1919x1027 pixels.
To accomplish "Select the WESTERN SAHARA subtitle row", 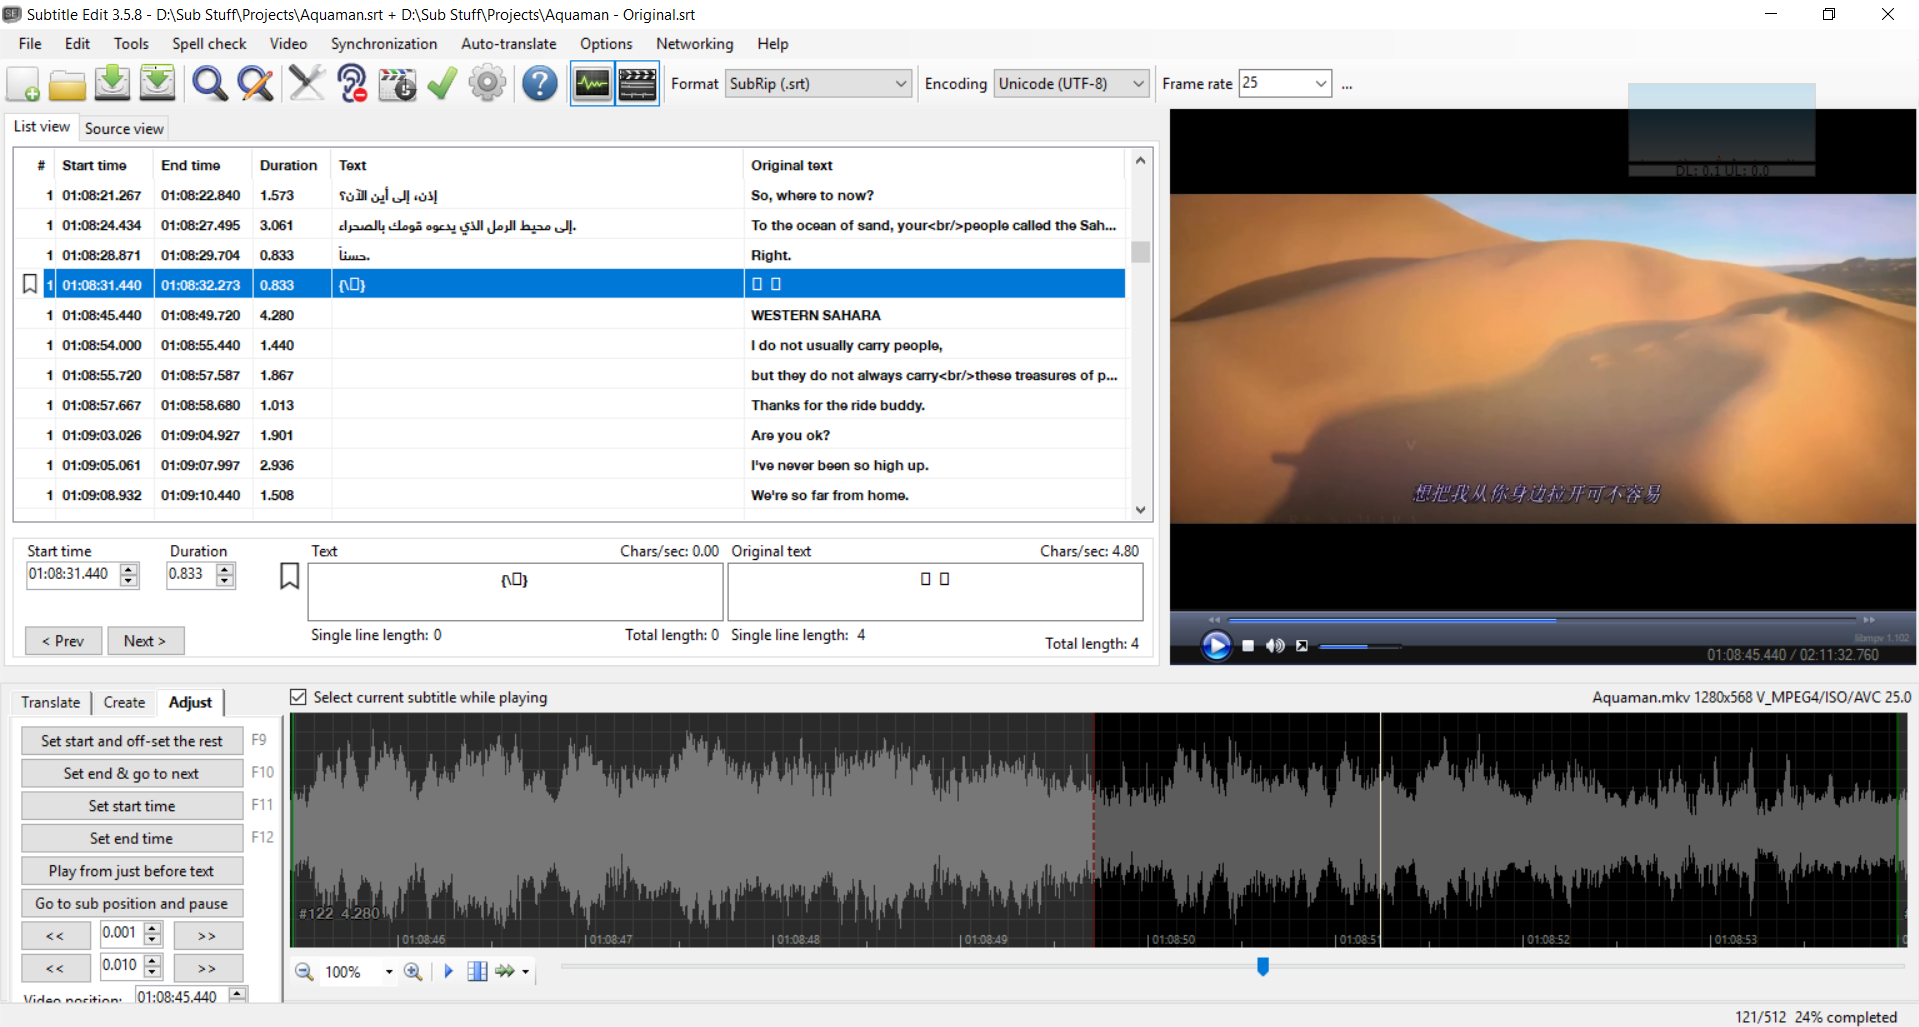I will [570, 315].
